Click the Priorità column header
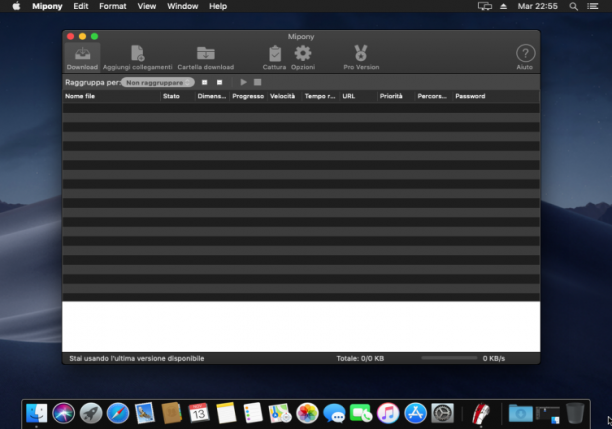 pyautogui.click(x=395, y=96)
